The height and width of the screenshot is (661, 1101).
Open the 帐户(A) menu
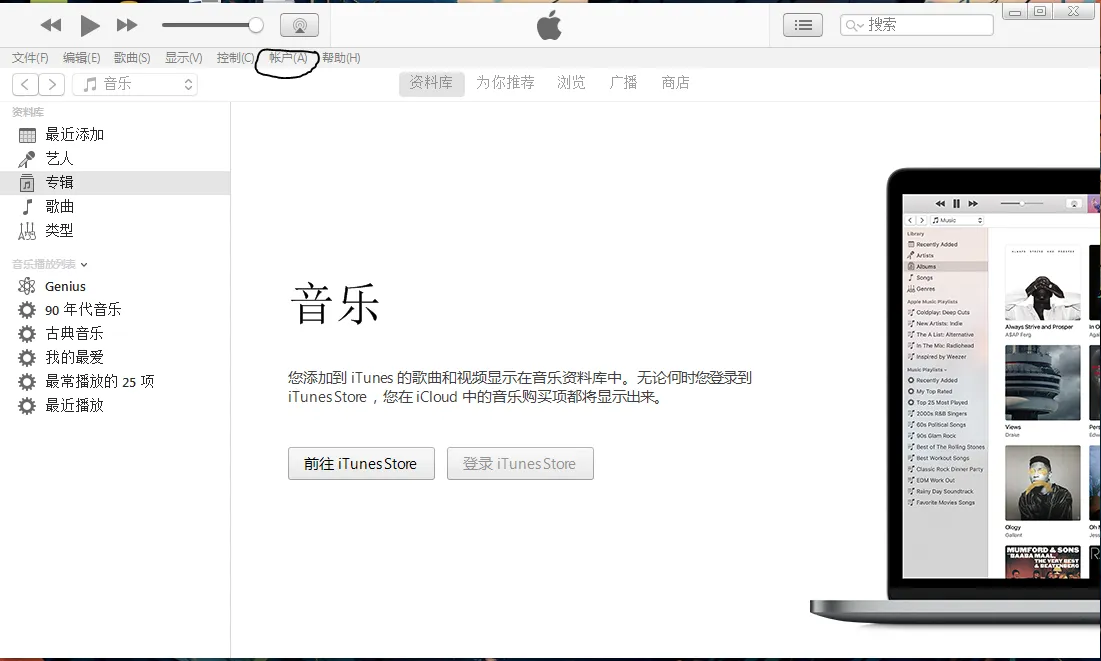pyautogui.click(x=286, y=57)
